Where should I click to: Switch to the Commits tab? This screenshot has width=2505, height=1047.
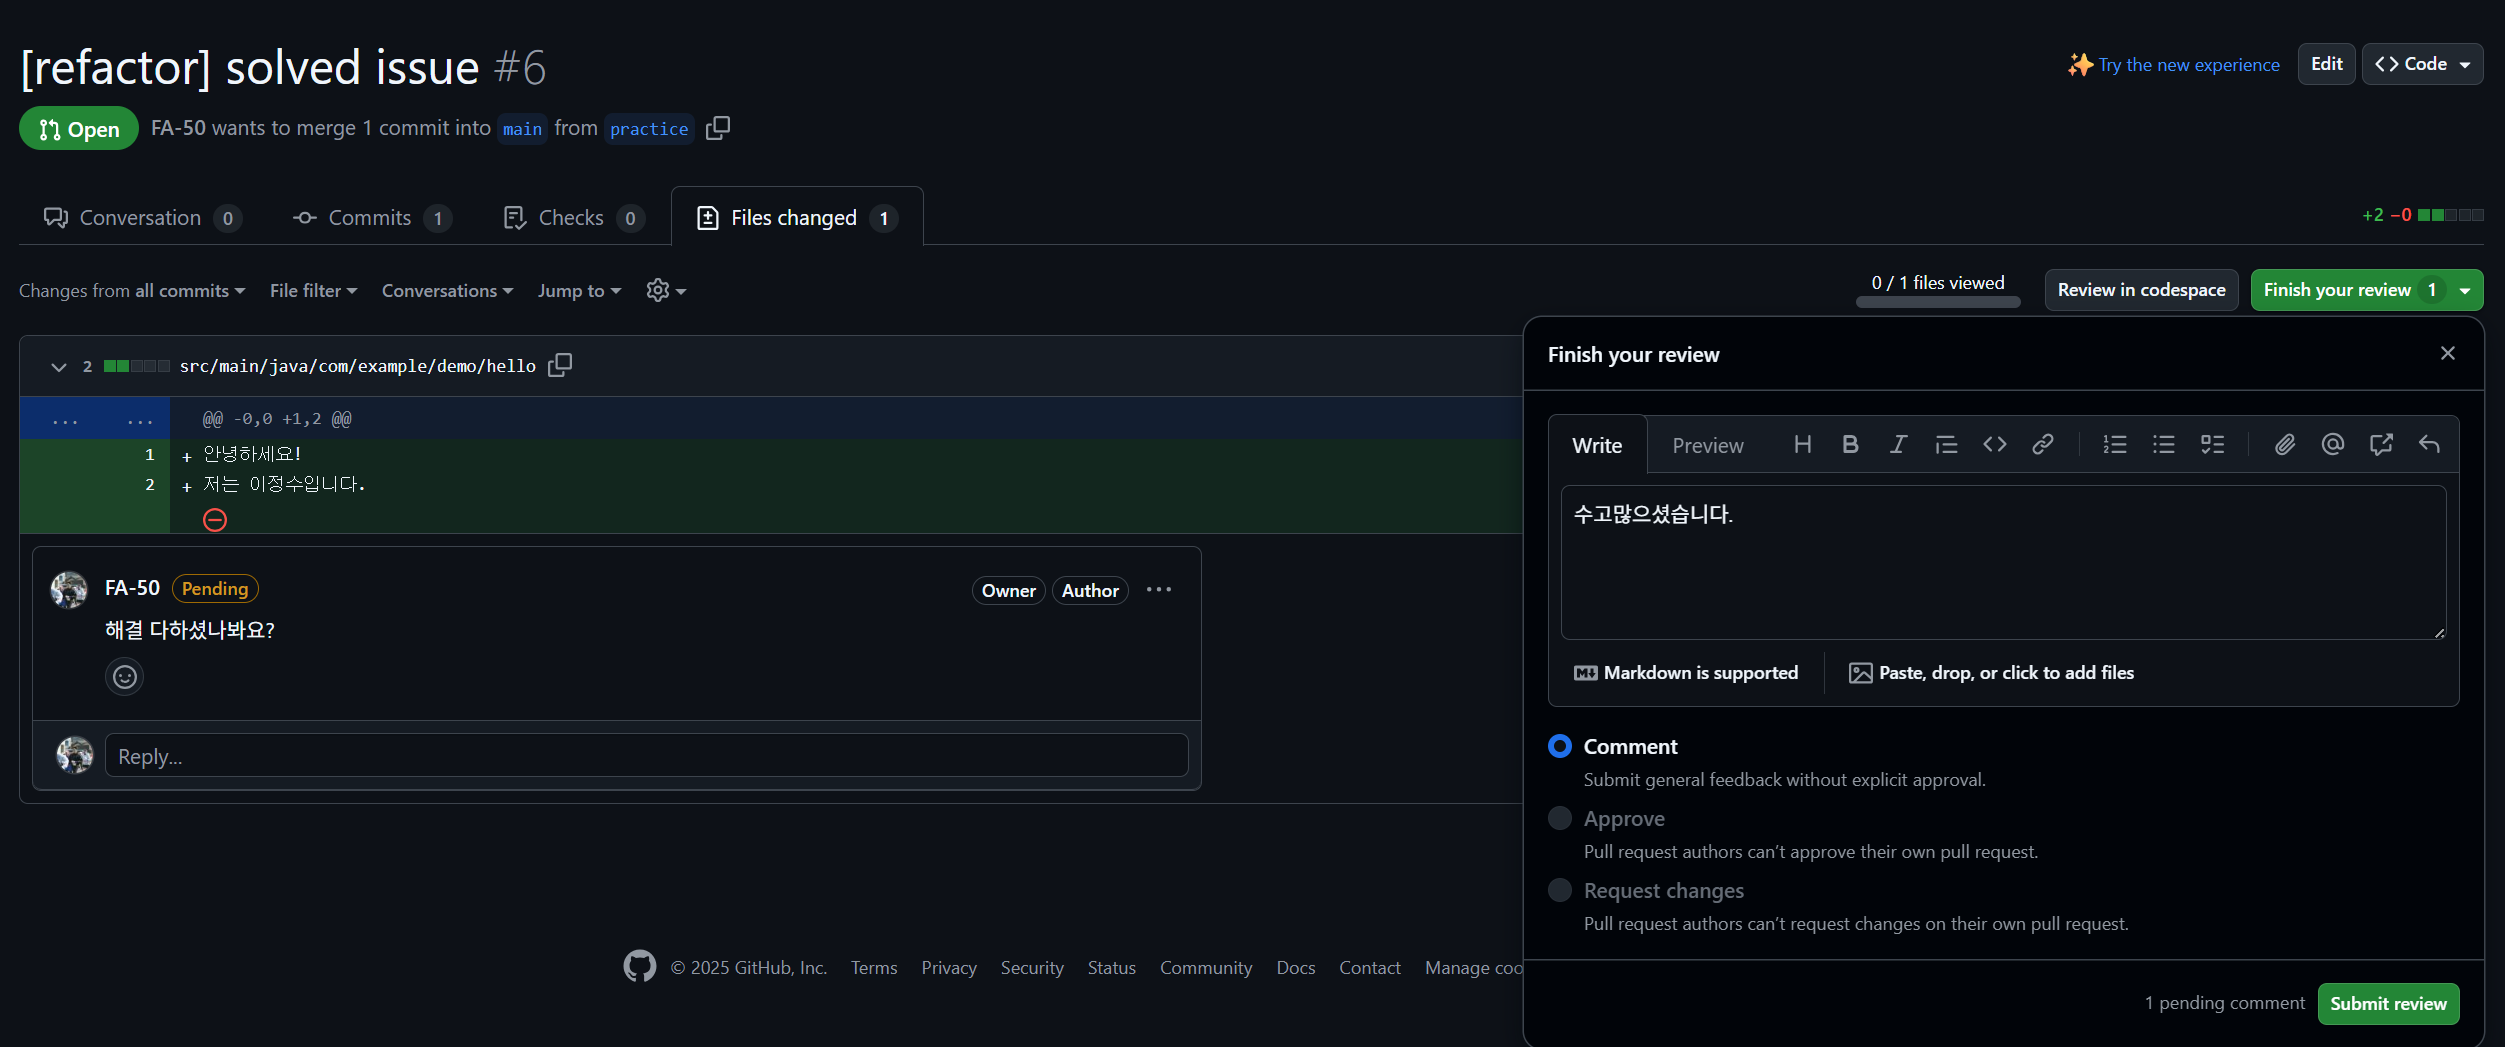click(x=371, y=218)
